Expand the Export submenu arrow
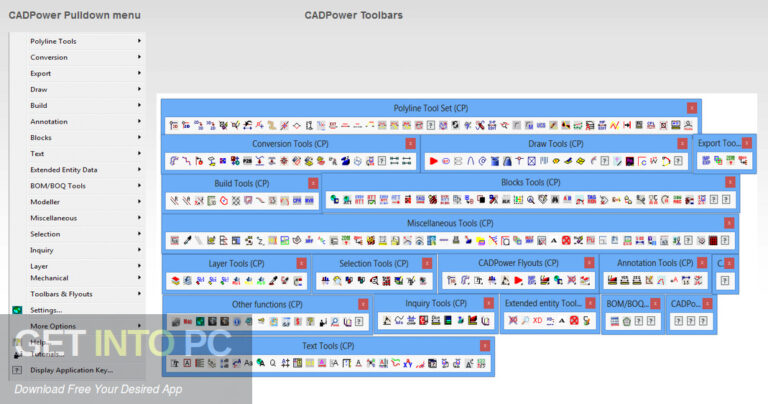The width and height of the screenshot is (768, 404). pos(139,73)
